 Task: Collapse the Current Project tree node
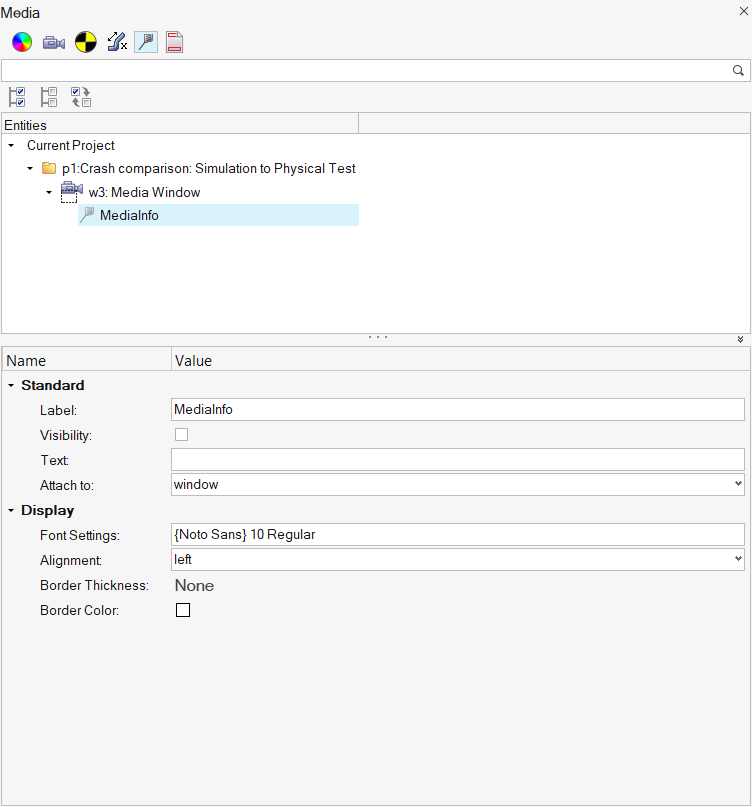[x=11, y=146]
